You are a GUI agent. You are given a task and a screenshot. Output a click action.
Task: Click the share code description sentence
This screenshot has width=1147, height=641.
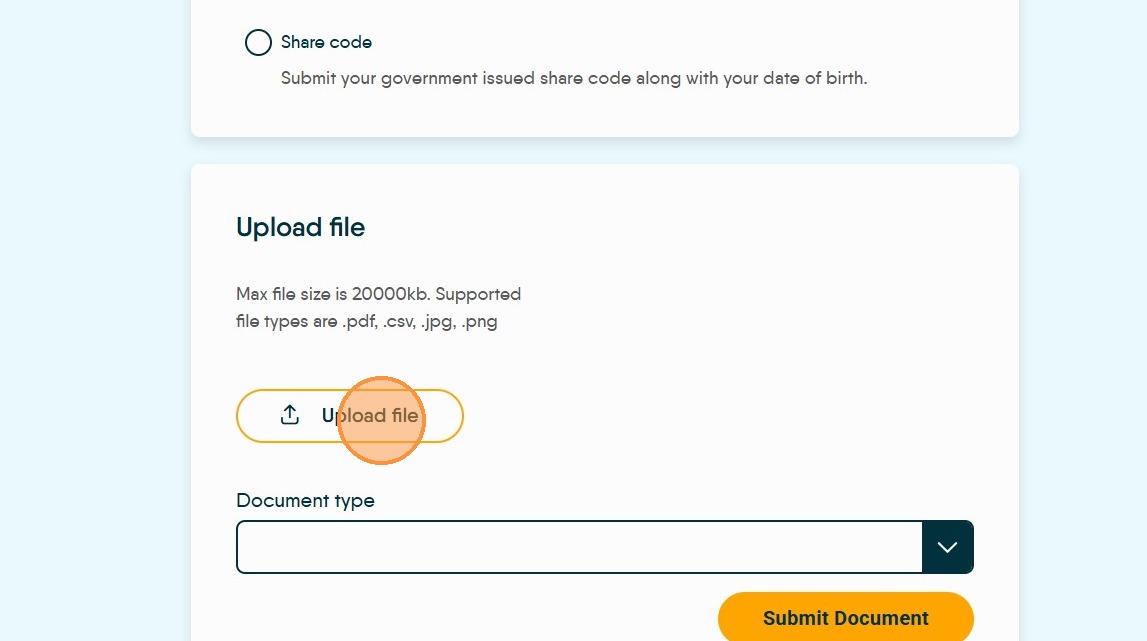(x=573, y=78)
